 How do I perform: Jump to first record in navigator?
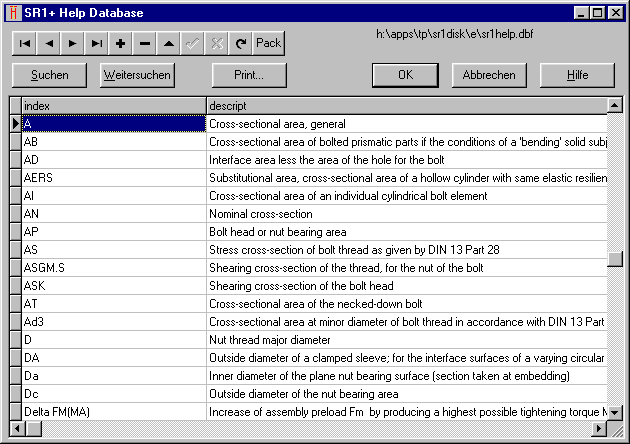tap(25, 43)
